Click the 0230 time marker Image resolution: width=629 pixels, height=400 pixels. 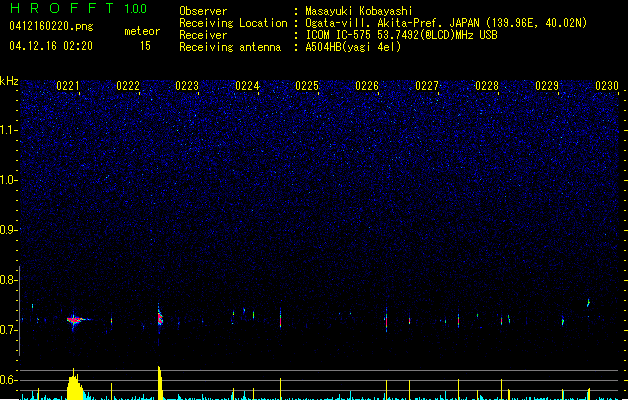(607, 86)
